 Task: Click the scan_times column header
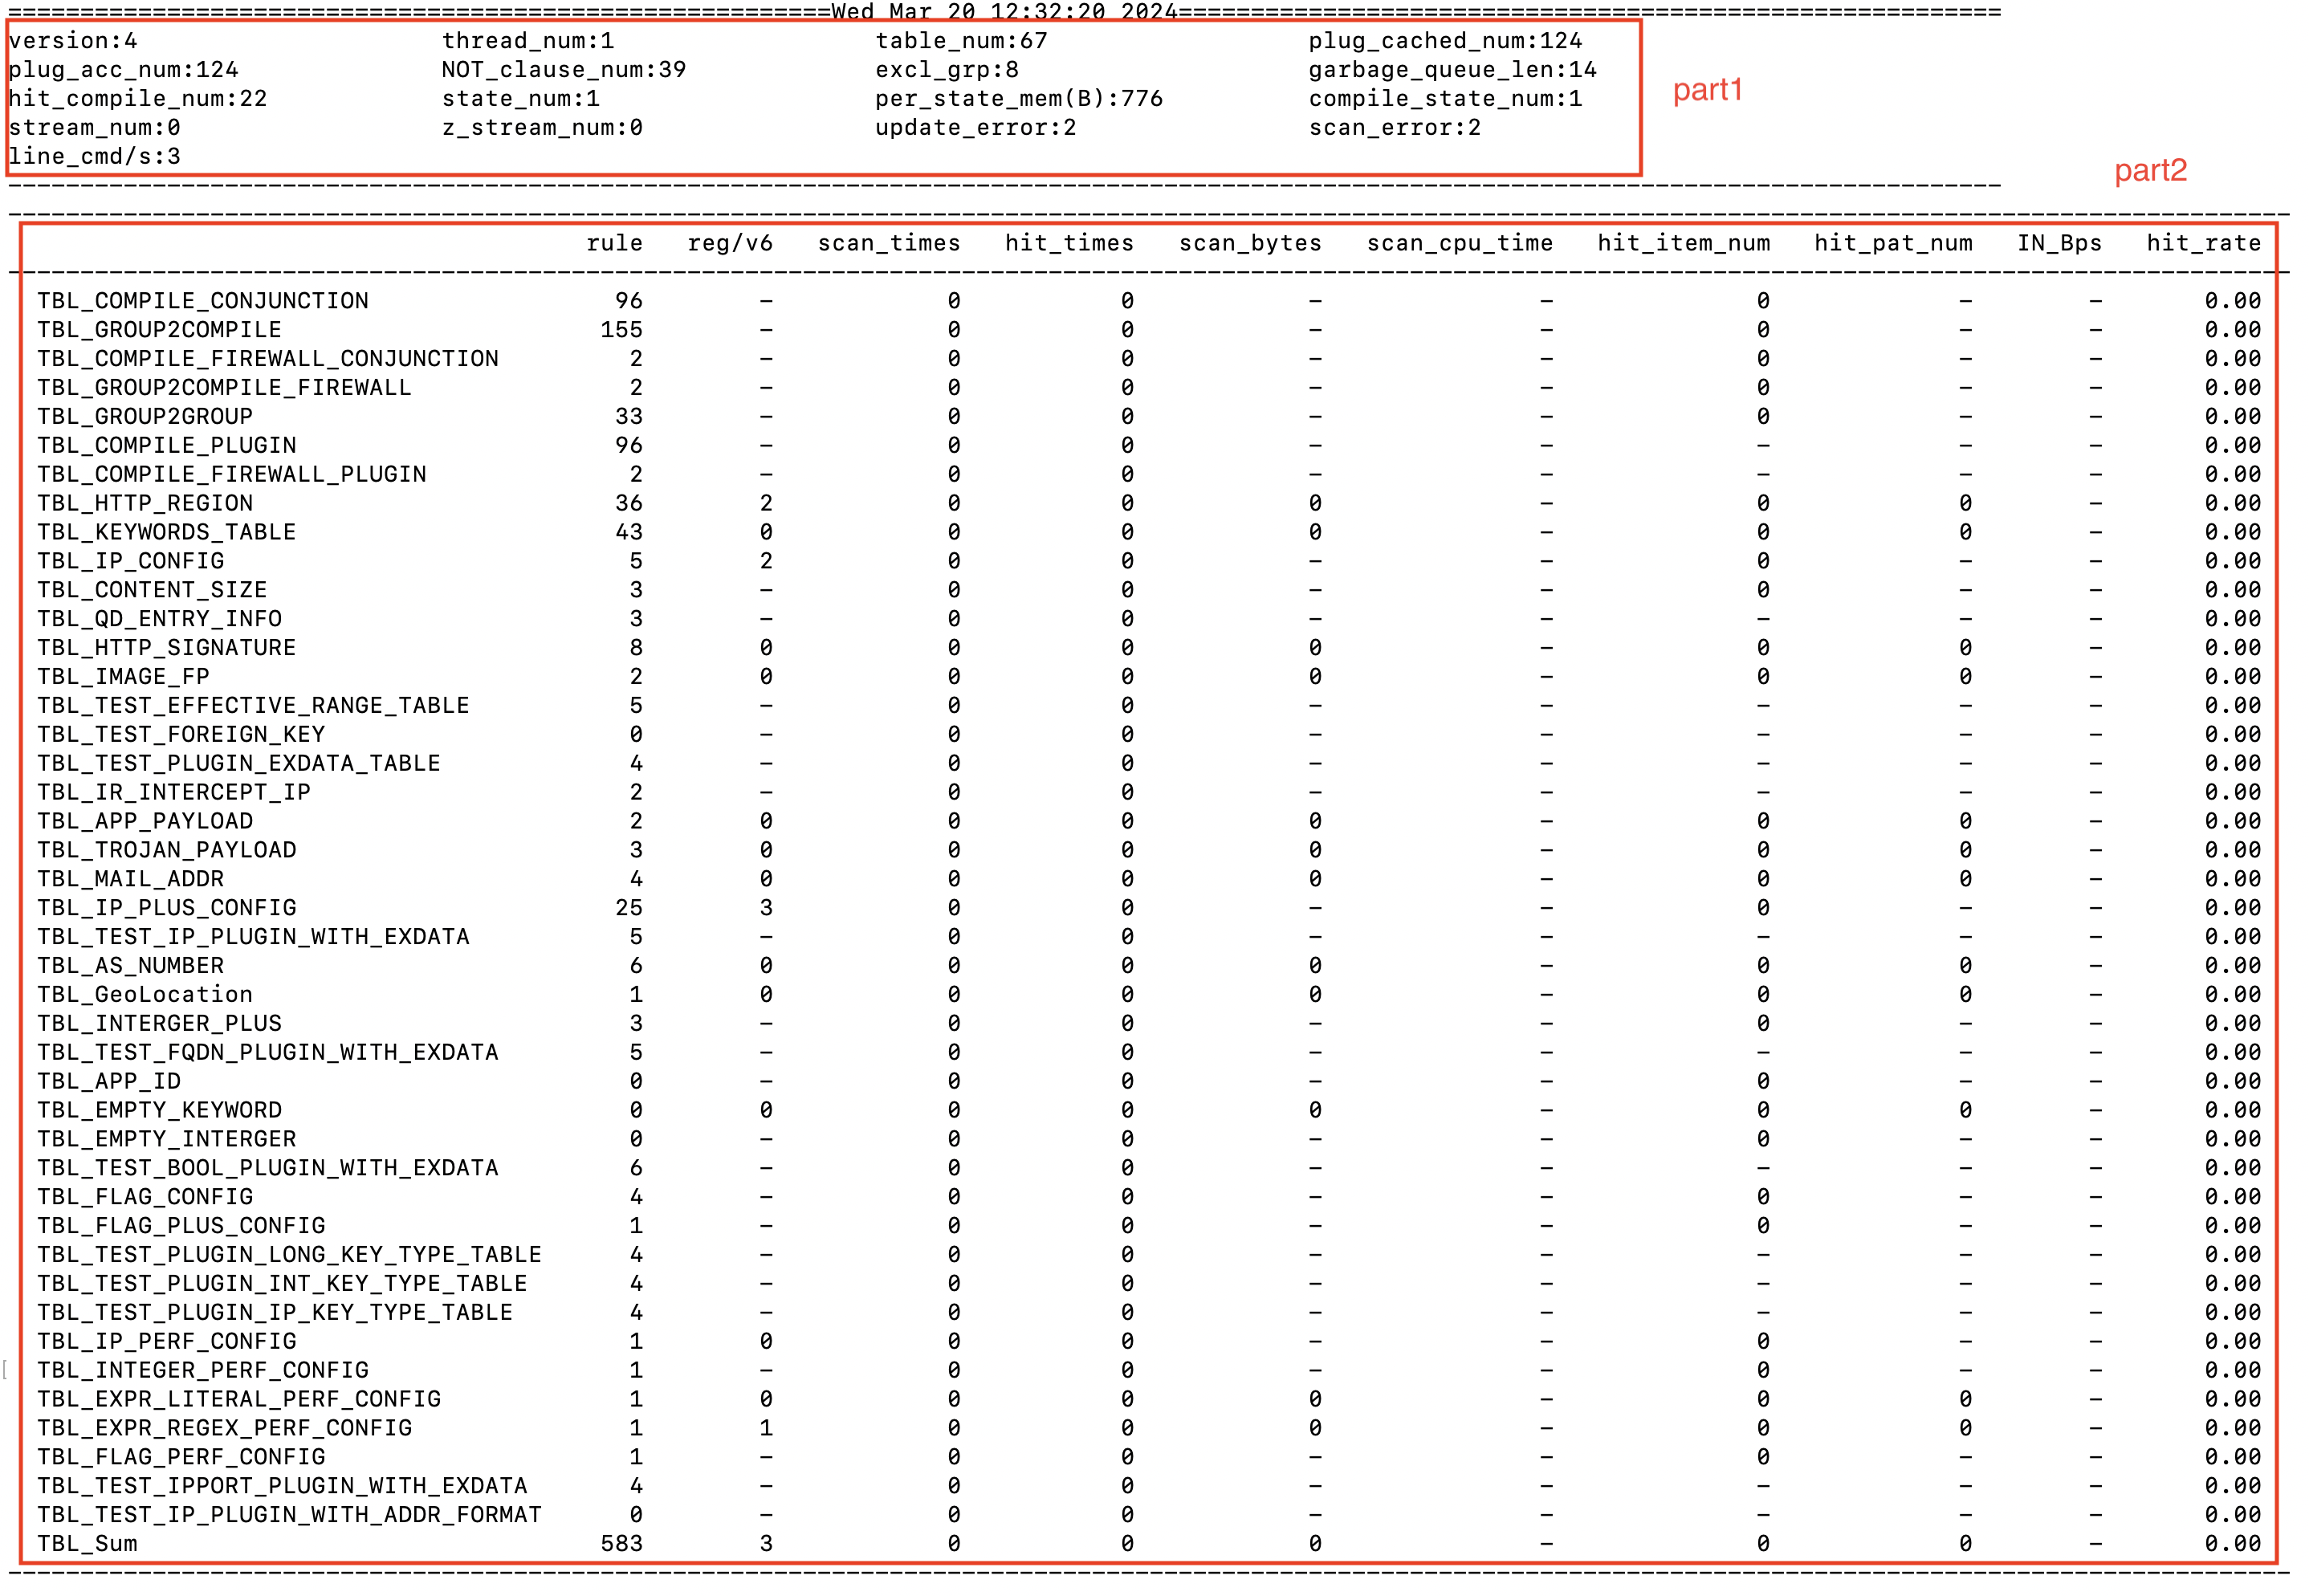click(888, 243)
